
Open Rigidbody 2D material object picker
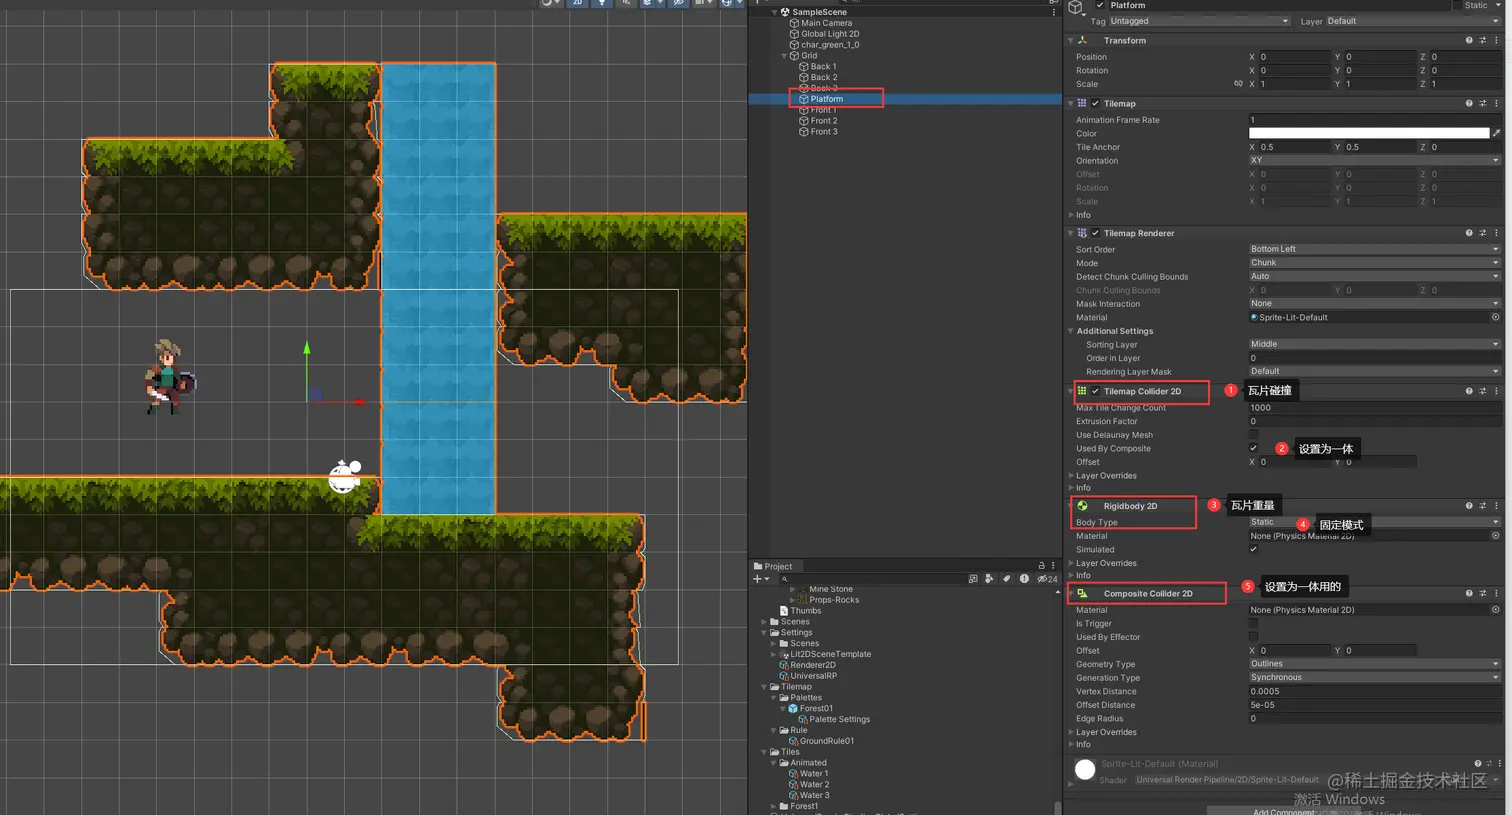[x=1495, y=536]
